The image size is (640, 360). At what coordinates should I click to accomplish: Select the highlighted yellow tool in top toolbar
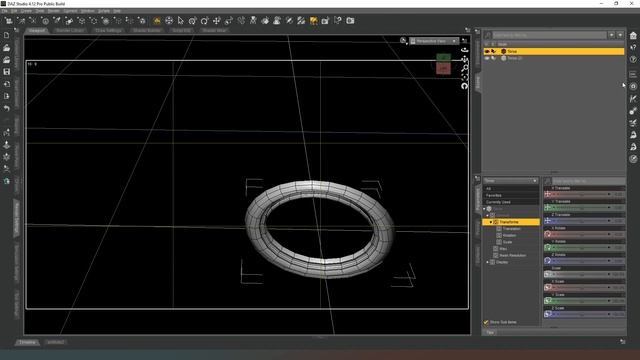pyautogui.click(x=157, y=20)
